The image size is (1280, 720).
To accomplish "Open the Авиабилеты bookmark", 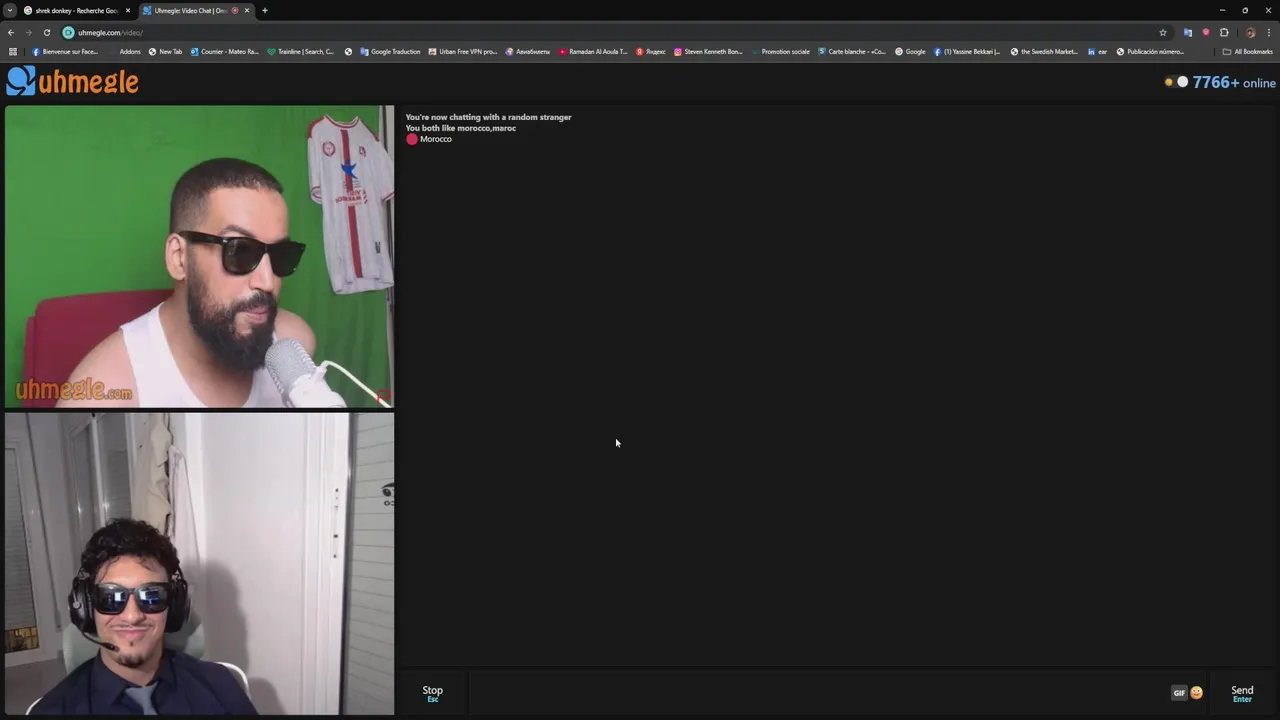I will click(527, 51).
